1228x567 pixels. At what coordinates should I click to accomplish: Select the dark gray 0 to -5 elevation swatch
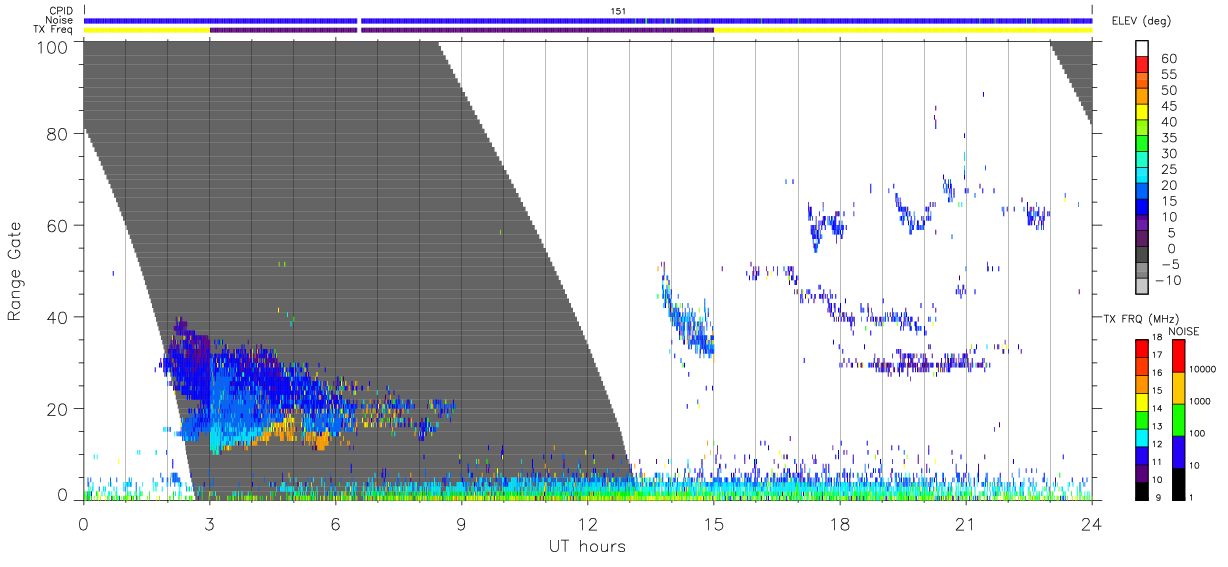pyautogui.click(x=1142, y=256)
